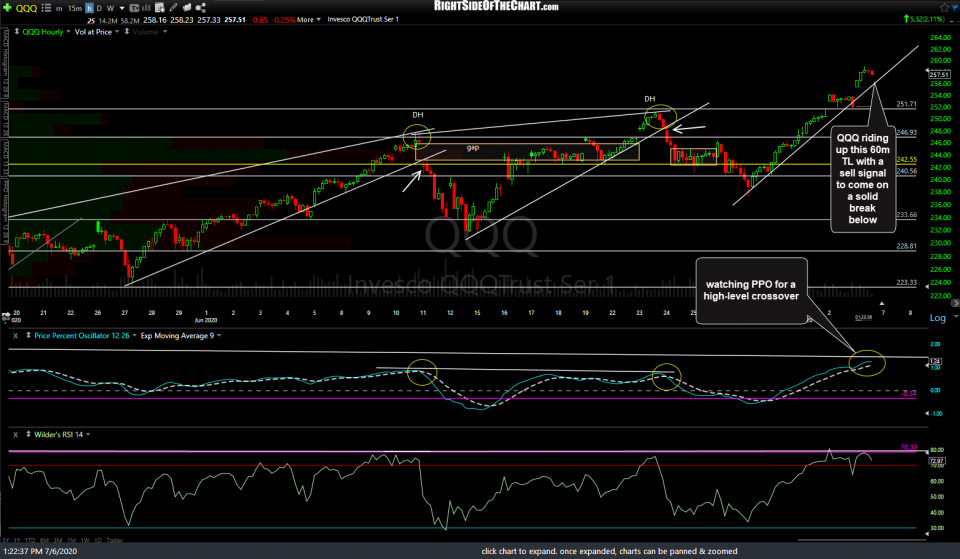Click the 'click chart to expand' caption
Screen dimensions: 960x559
point(609,551)
